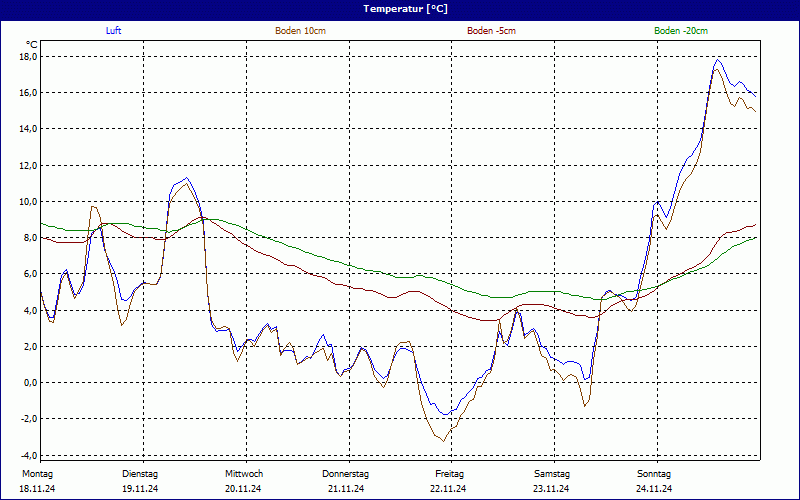
Task: Click the Sonntag day label
Action: click(x=654, y=474)
